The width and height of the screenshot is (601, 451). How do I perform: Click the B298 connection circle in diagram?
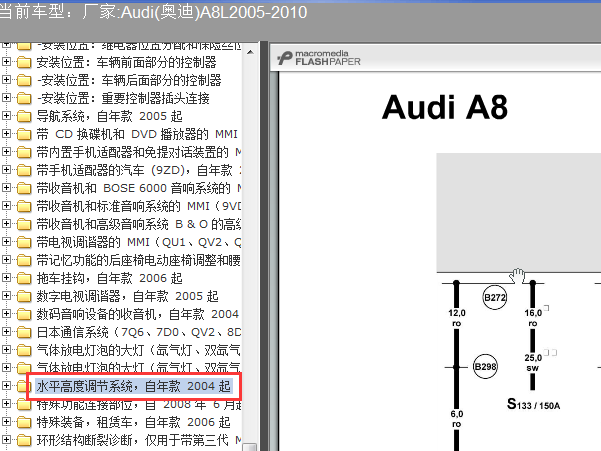(485, 366)
